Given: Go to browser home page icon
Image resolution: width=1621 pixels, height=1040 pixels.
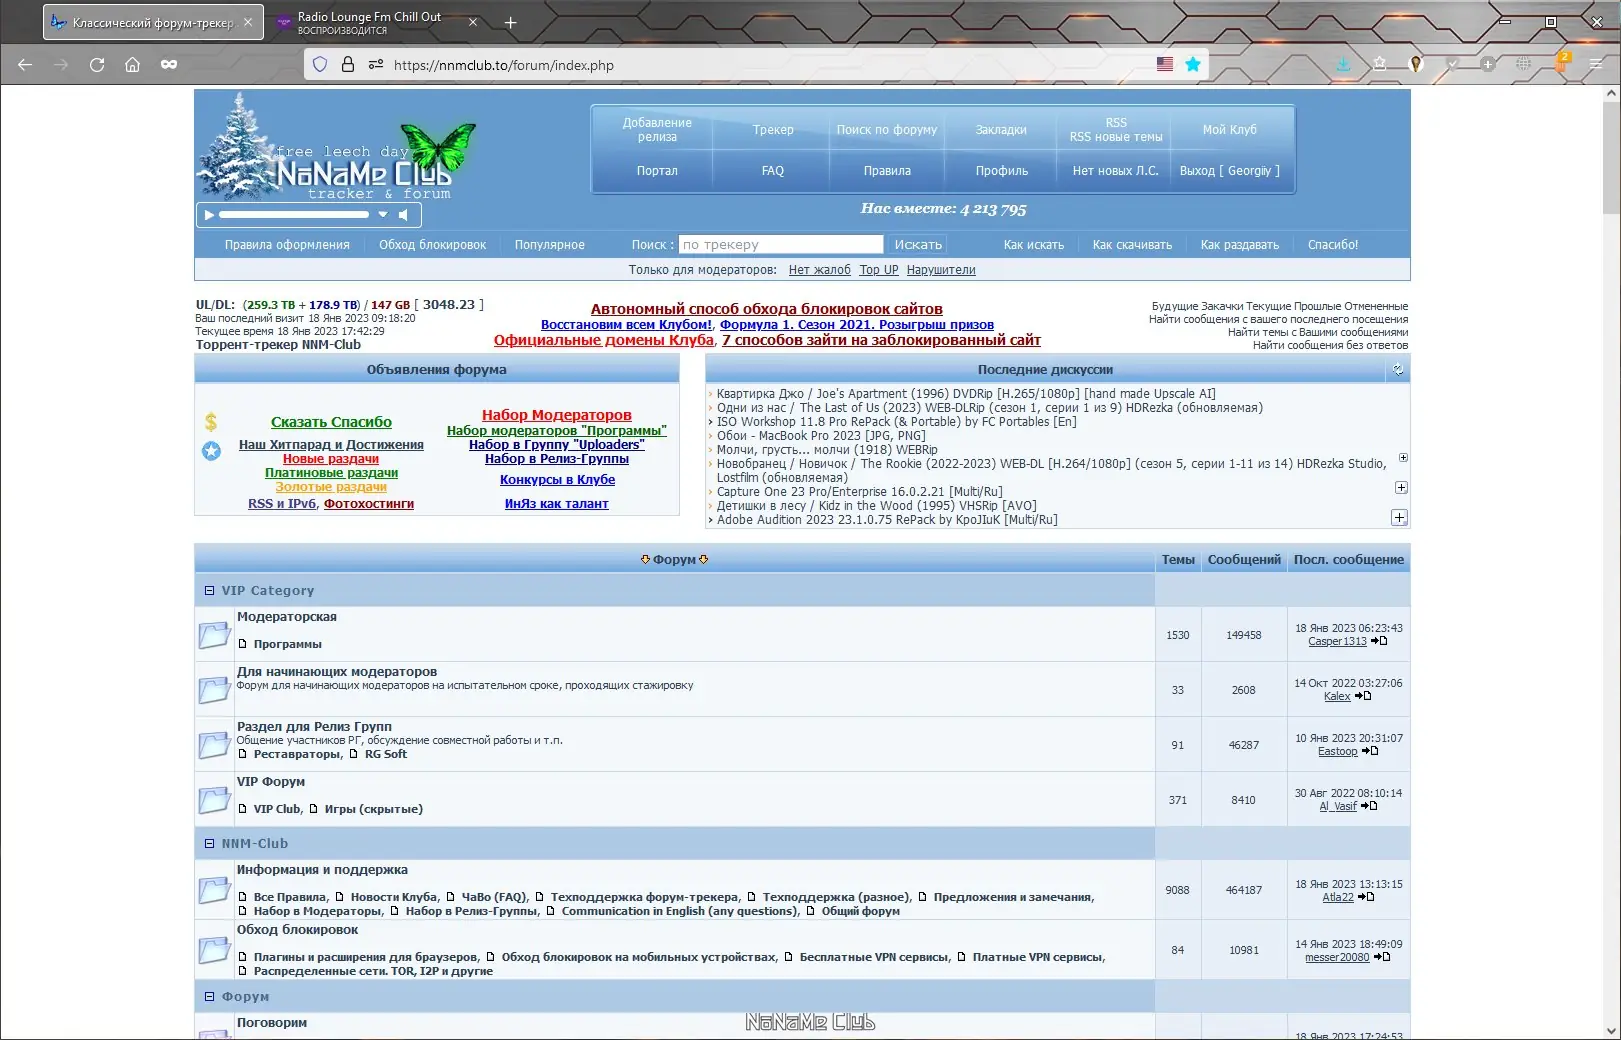Looking at the screenshot, I should pyautogui.click(x=132, y=64).
